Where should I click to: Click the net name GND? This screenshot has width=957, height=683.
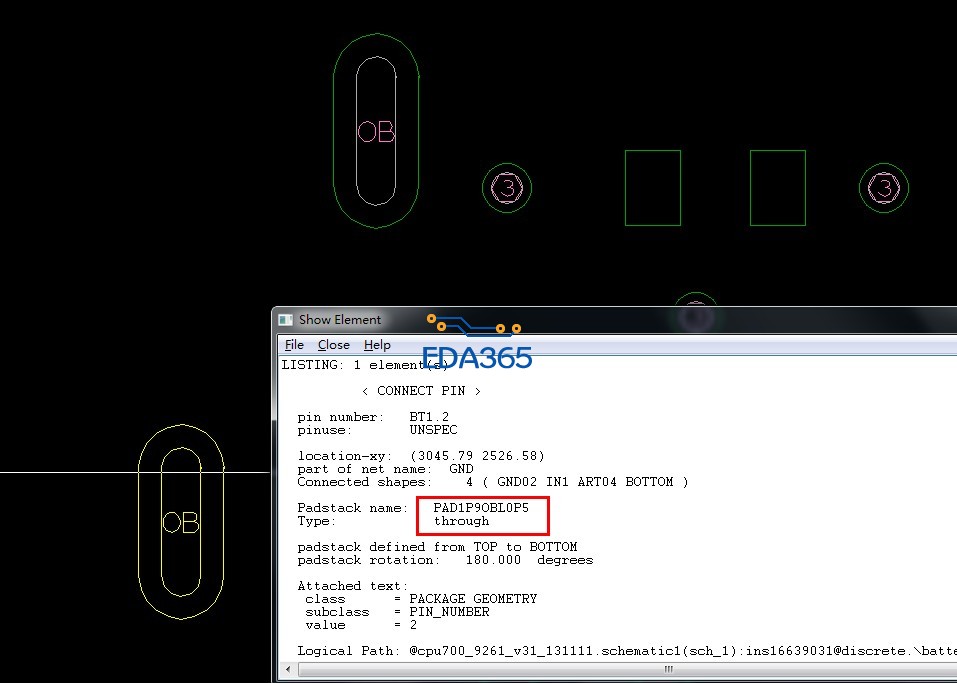pyautogui.click(x=461, y=469)
